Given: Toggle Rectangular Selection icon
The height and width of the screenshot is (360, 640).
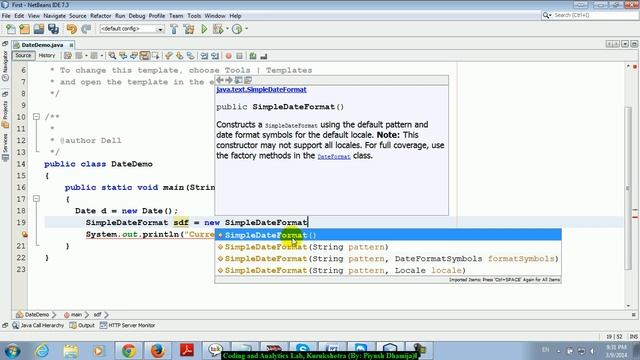Looking at the screenshot, I should [156, 56].
